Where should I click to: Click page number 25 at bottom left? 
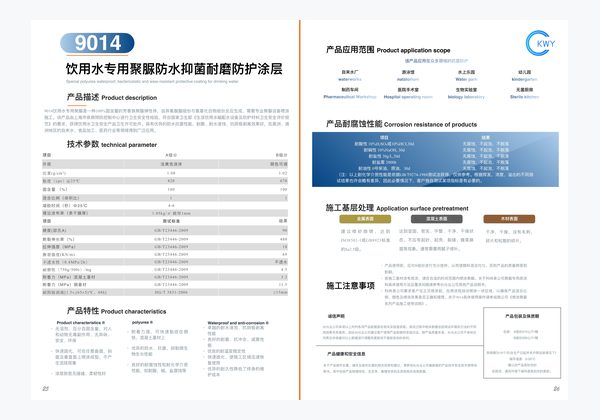46,389
